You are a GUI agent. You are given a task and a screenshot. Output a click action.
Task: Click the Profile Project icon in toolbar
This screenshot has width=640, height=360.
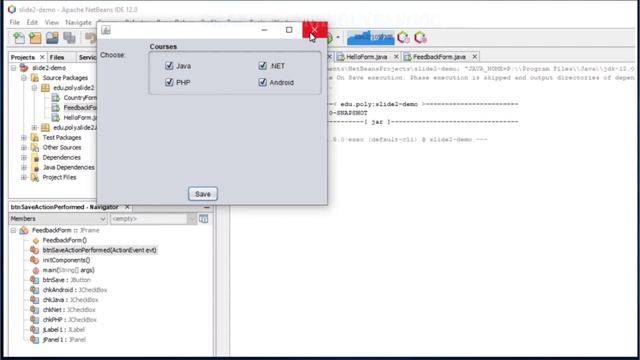click(x=403, y=38)
